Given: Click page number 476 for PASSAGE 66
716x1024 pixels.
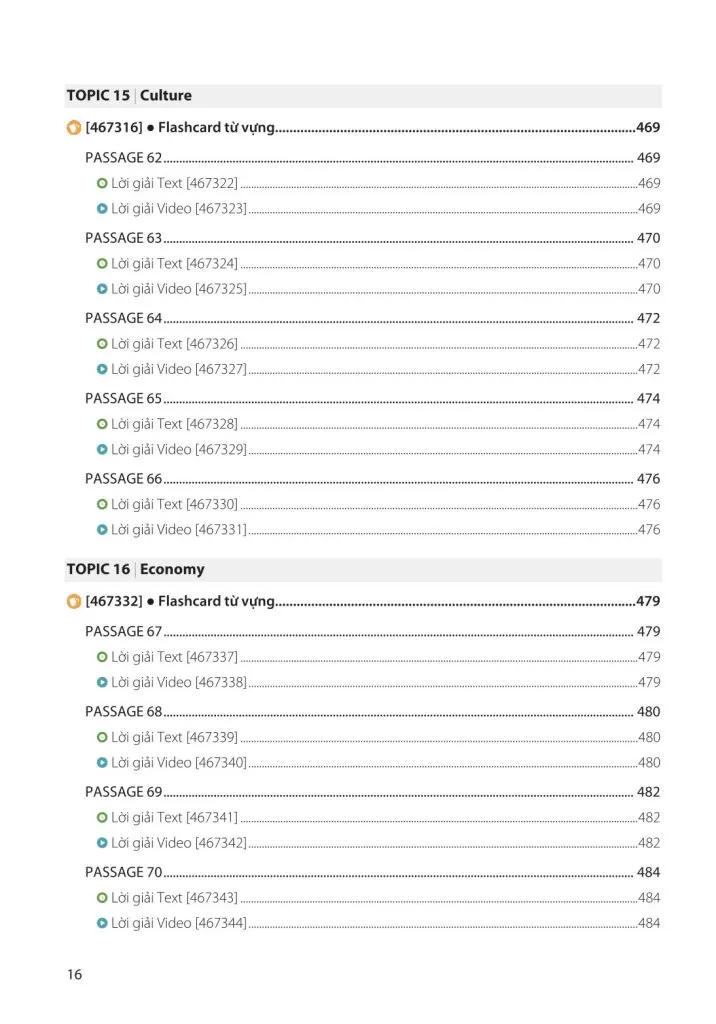Looking at the screenshot, I should tap(648, 479).
